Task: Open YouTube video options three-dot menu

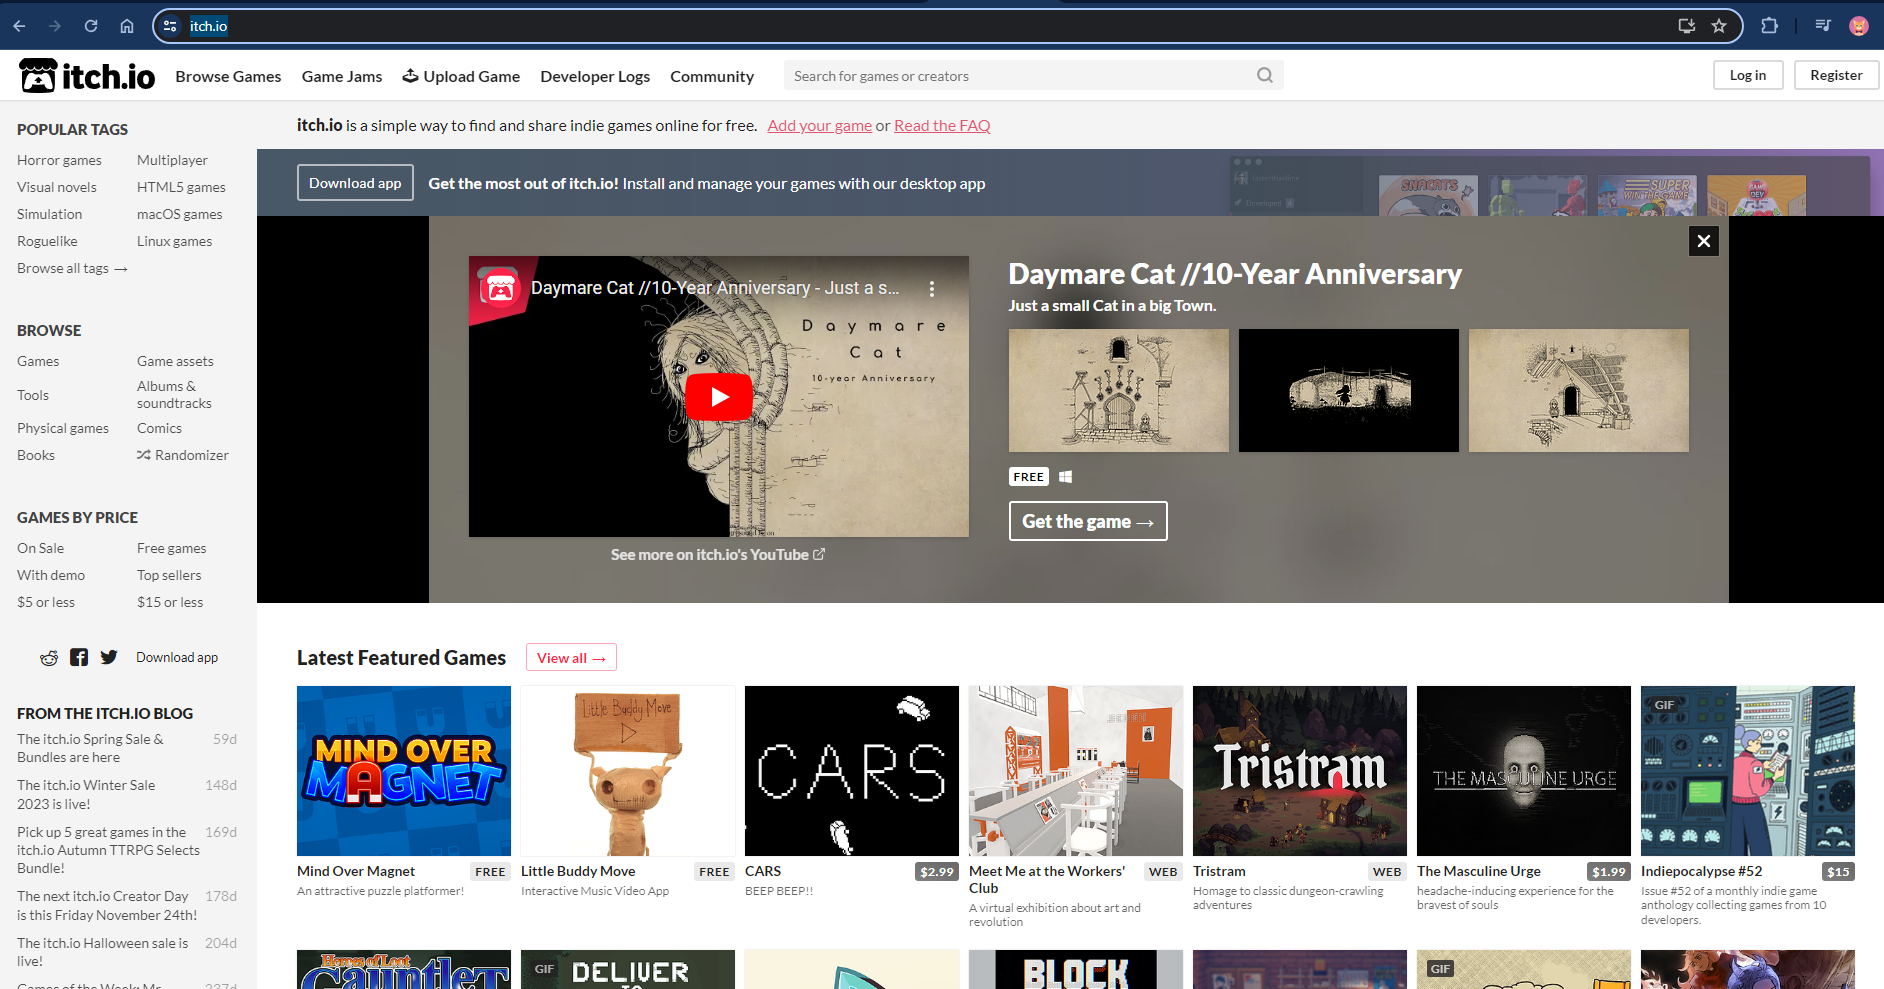Action: (932, 288)
